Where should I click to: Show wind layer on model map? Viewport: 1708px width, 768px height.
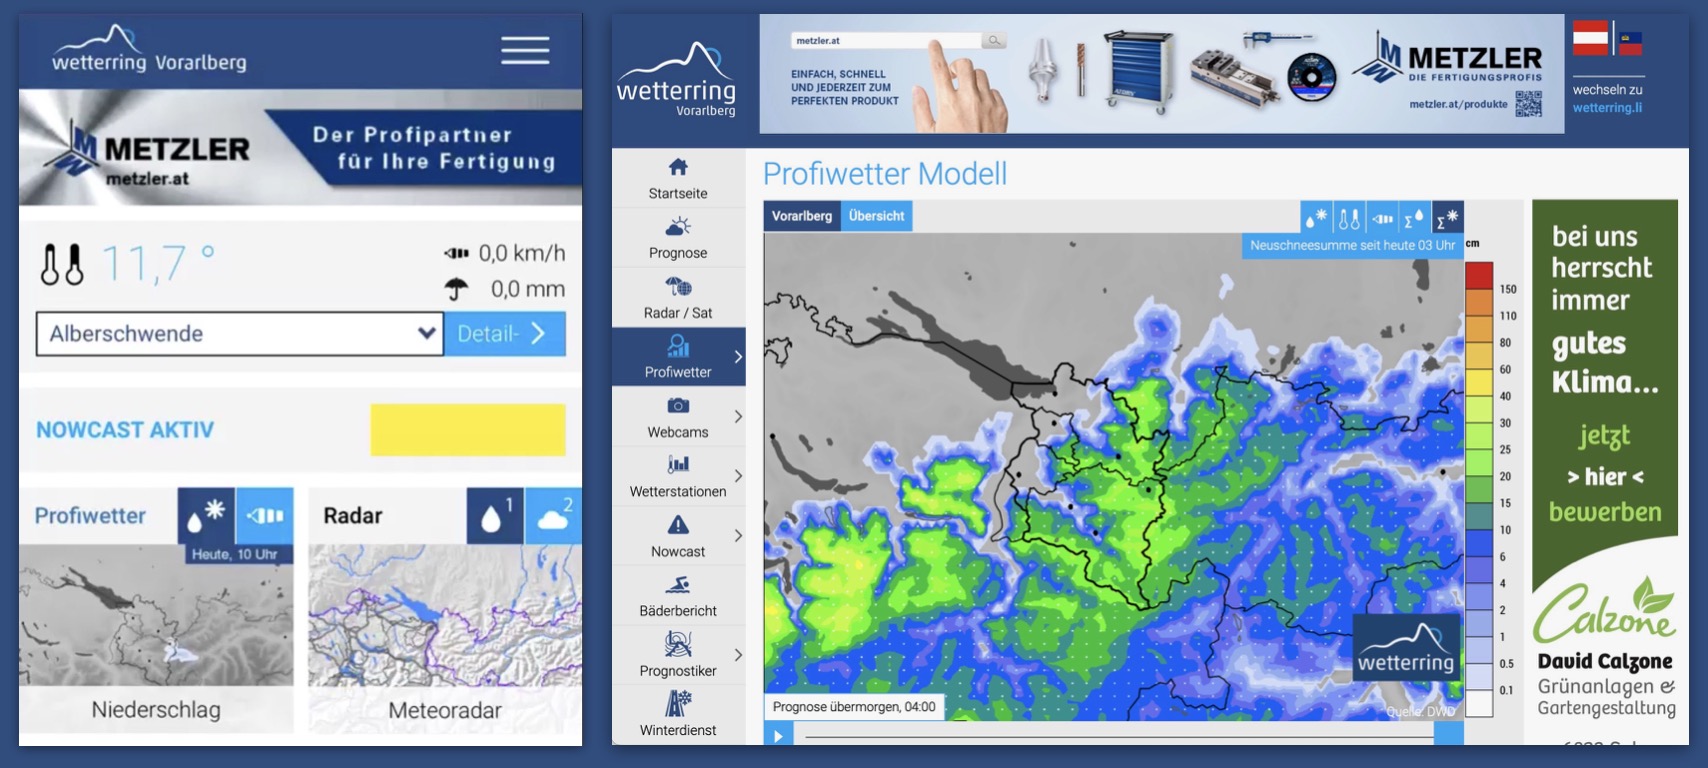tap(1382, 217)
